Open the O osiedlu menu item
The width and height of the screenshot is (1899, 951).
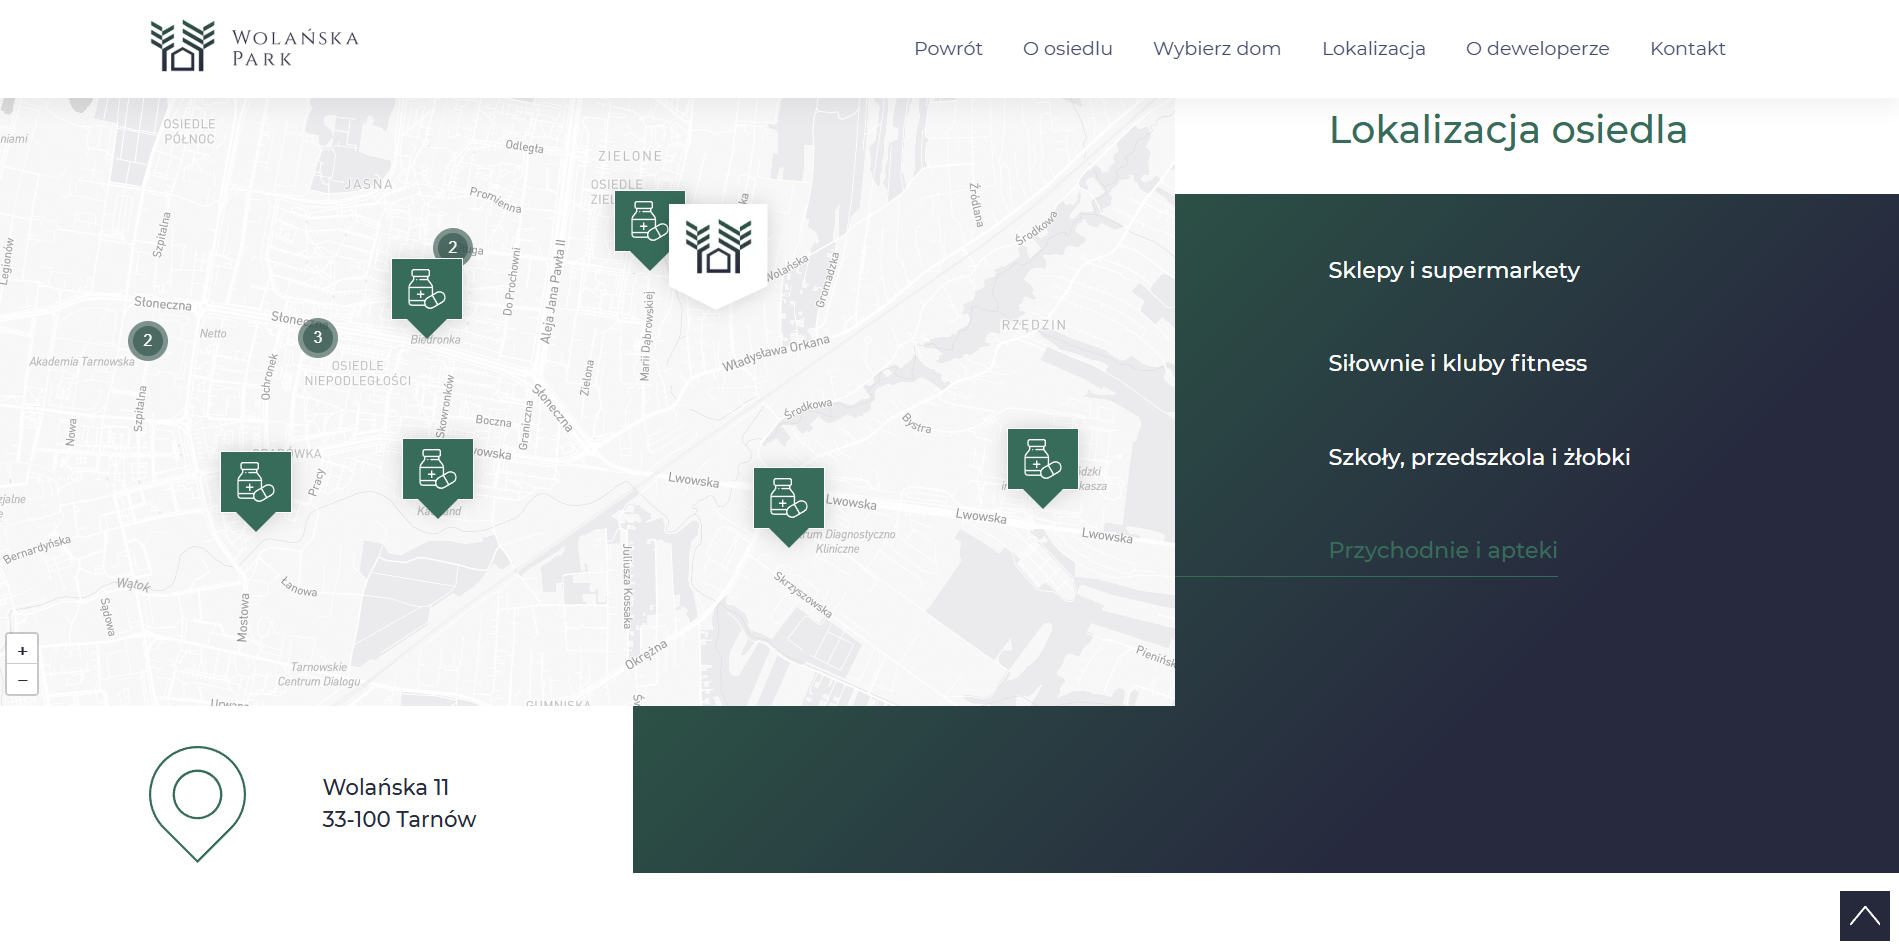(x=1067, y=48)
